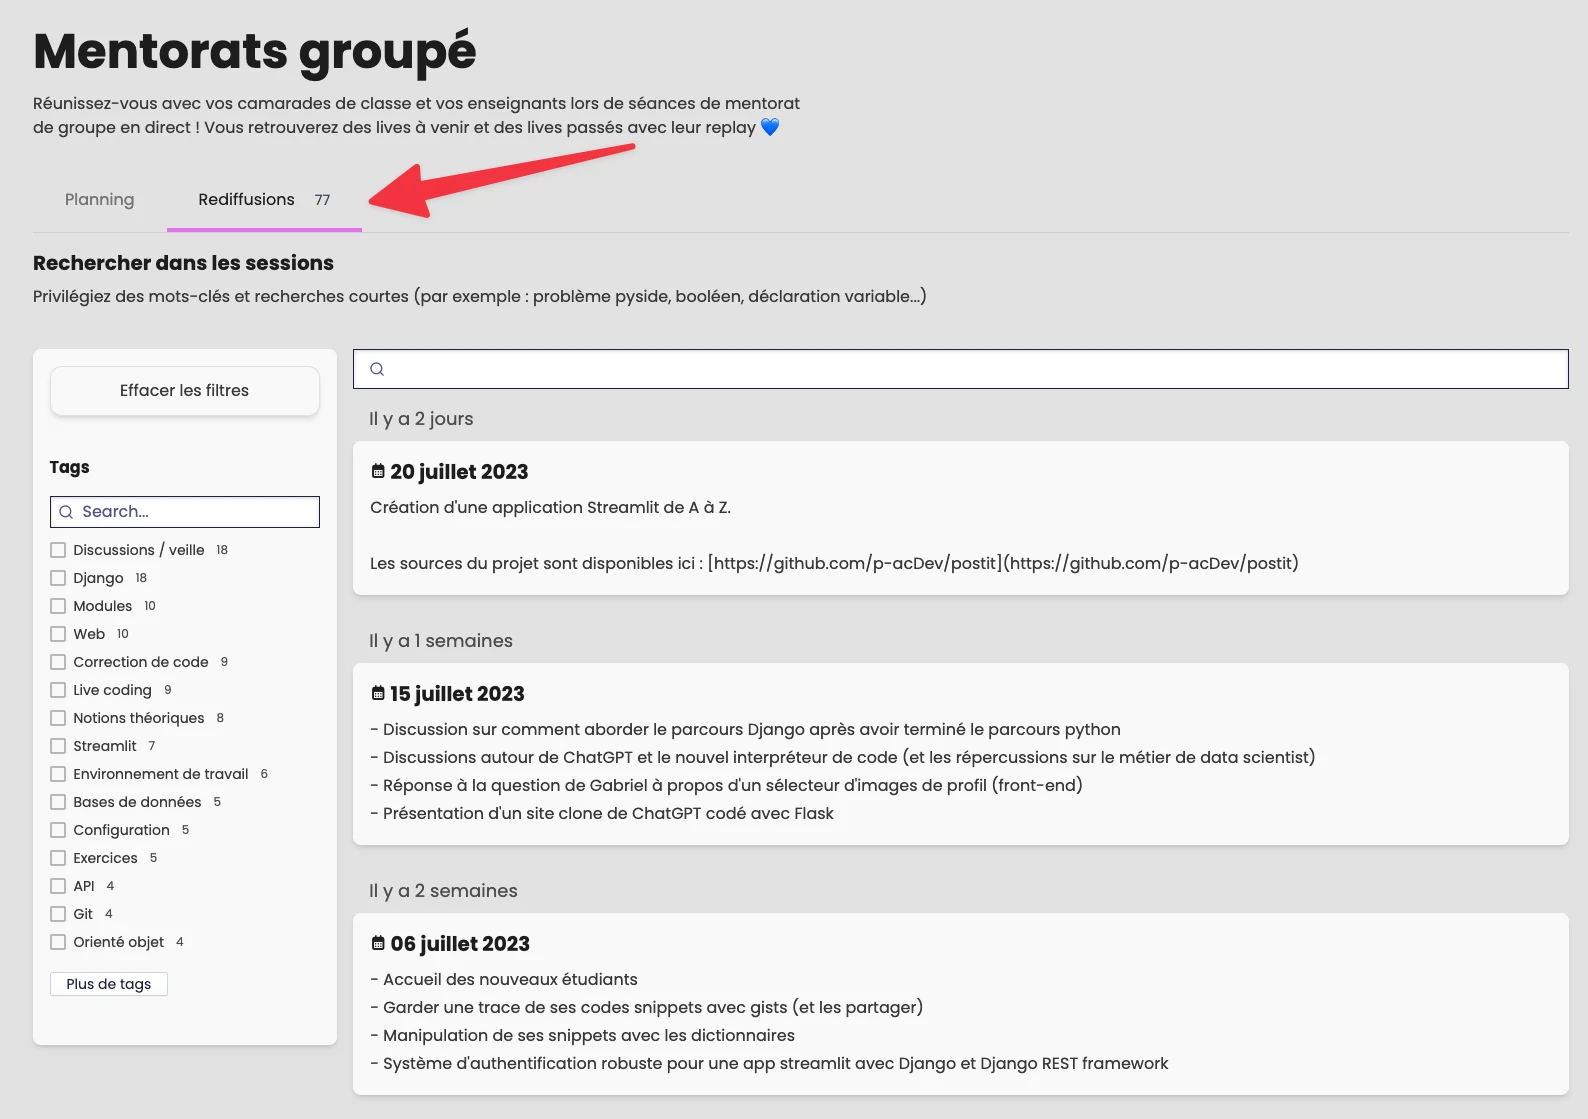Open the 20 juillet 2023 session title

(x=459, y=472)
